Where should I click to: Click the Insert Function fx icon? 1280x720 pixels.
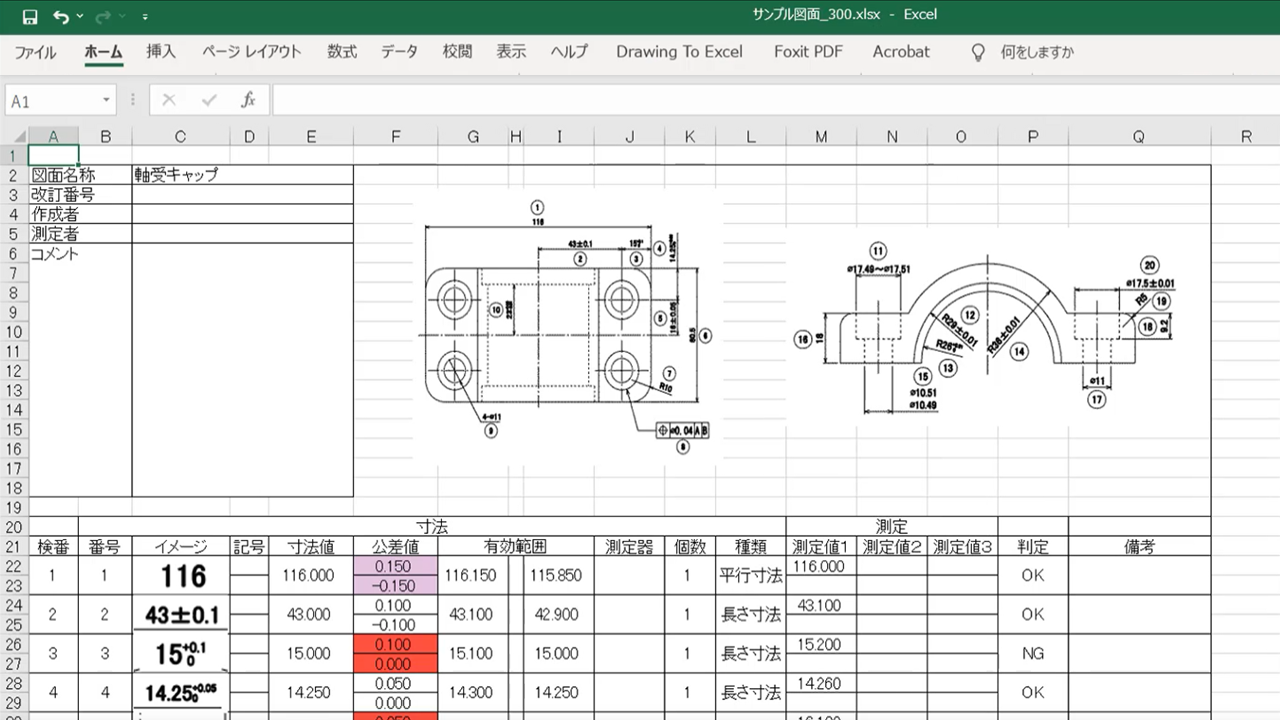[248, 100]
